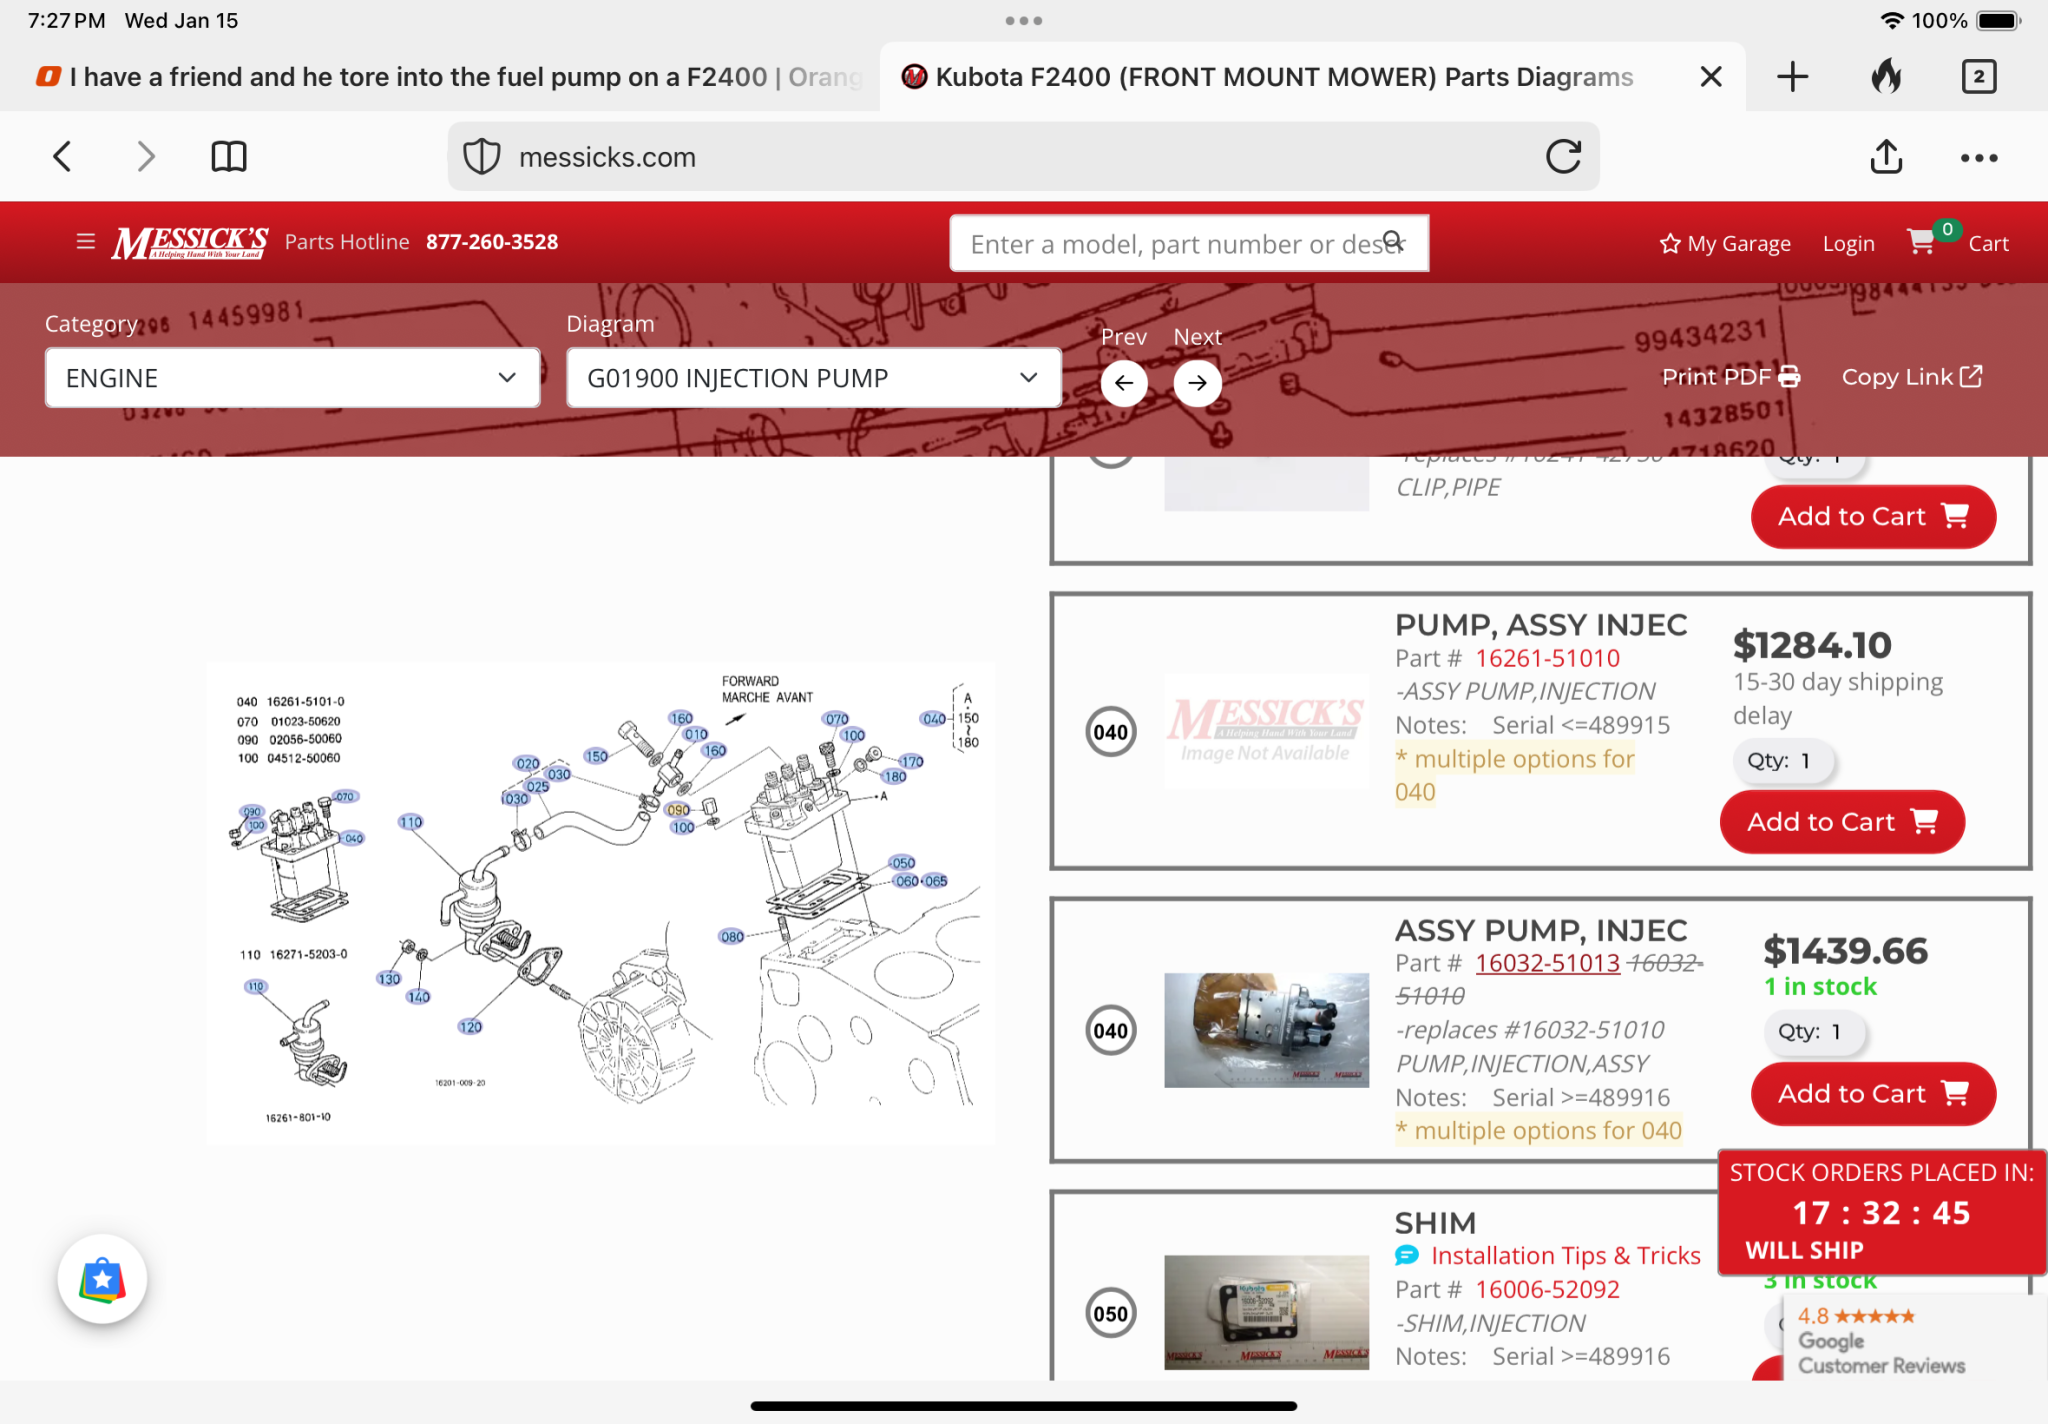Open the SHIM product photo
Image resolution: width=2048 pixels, height=1424 pixels.
[x=1266, y=1312]
